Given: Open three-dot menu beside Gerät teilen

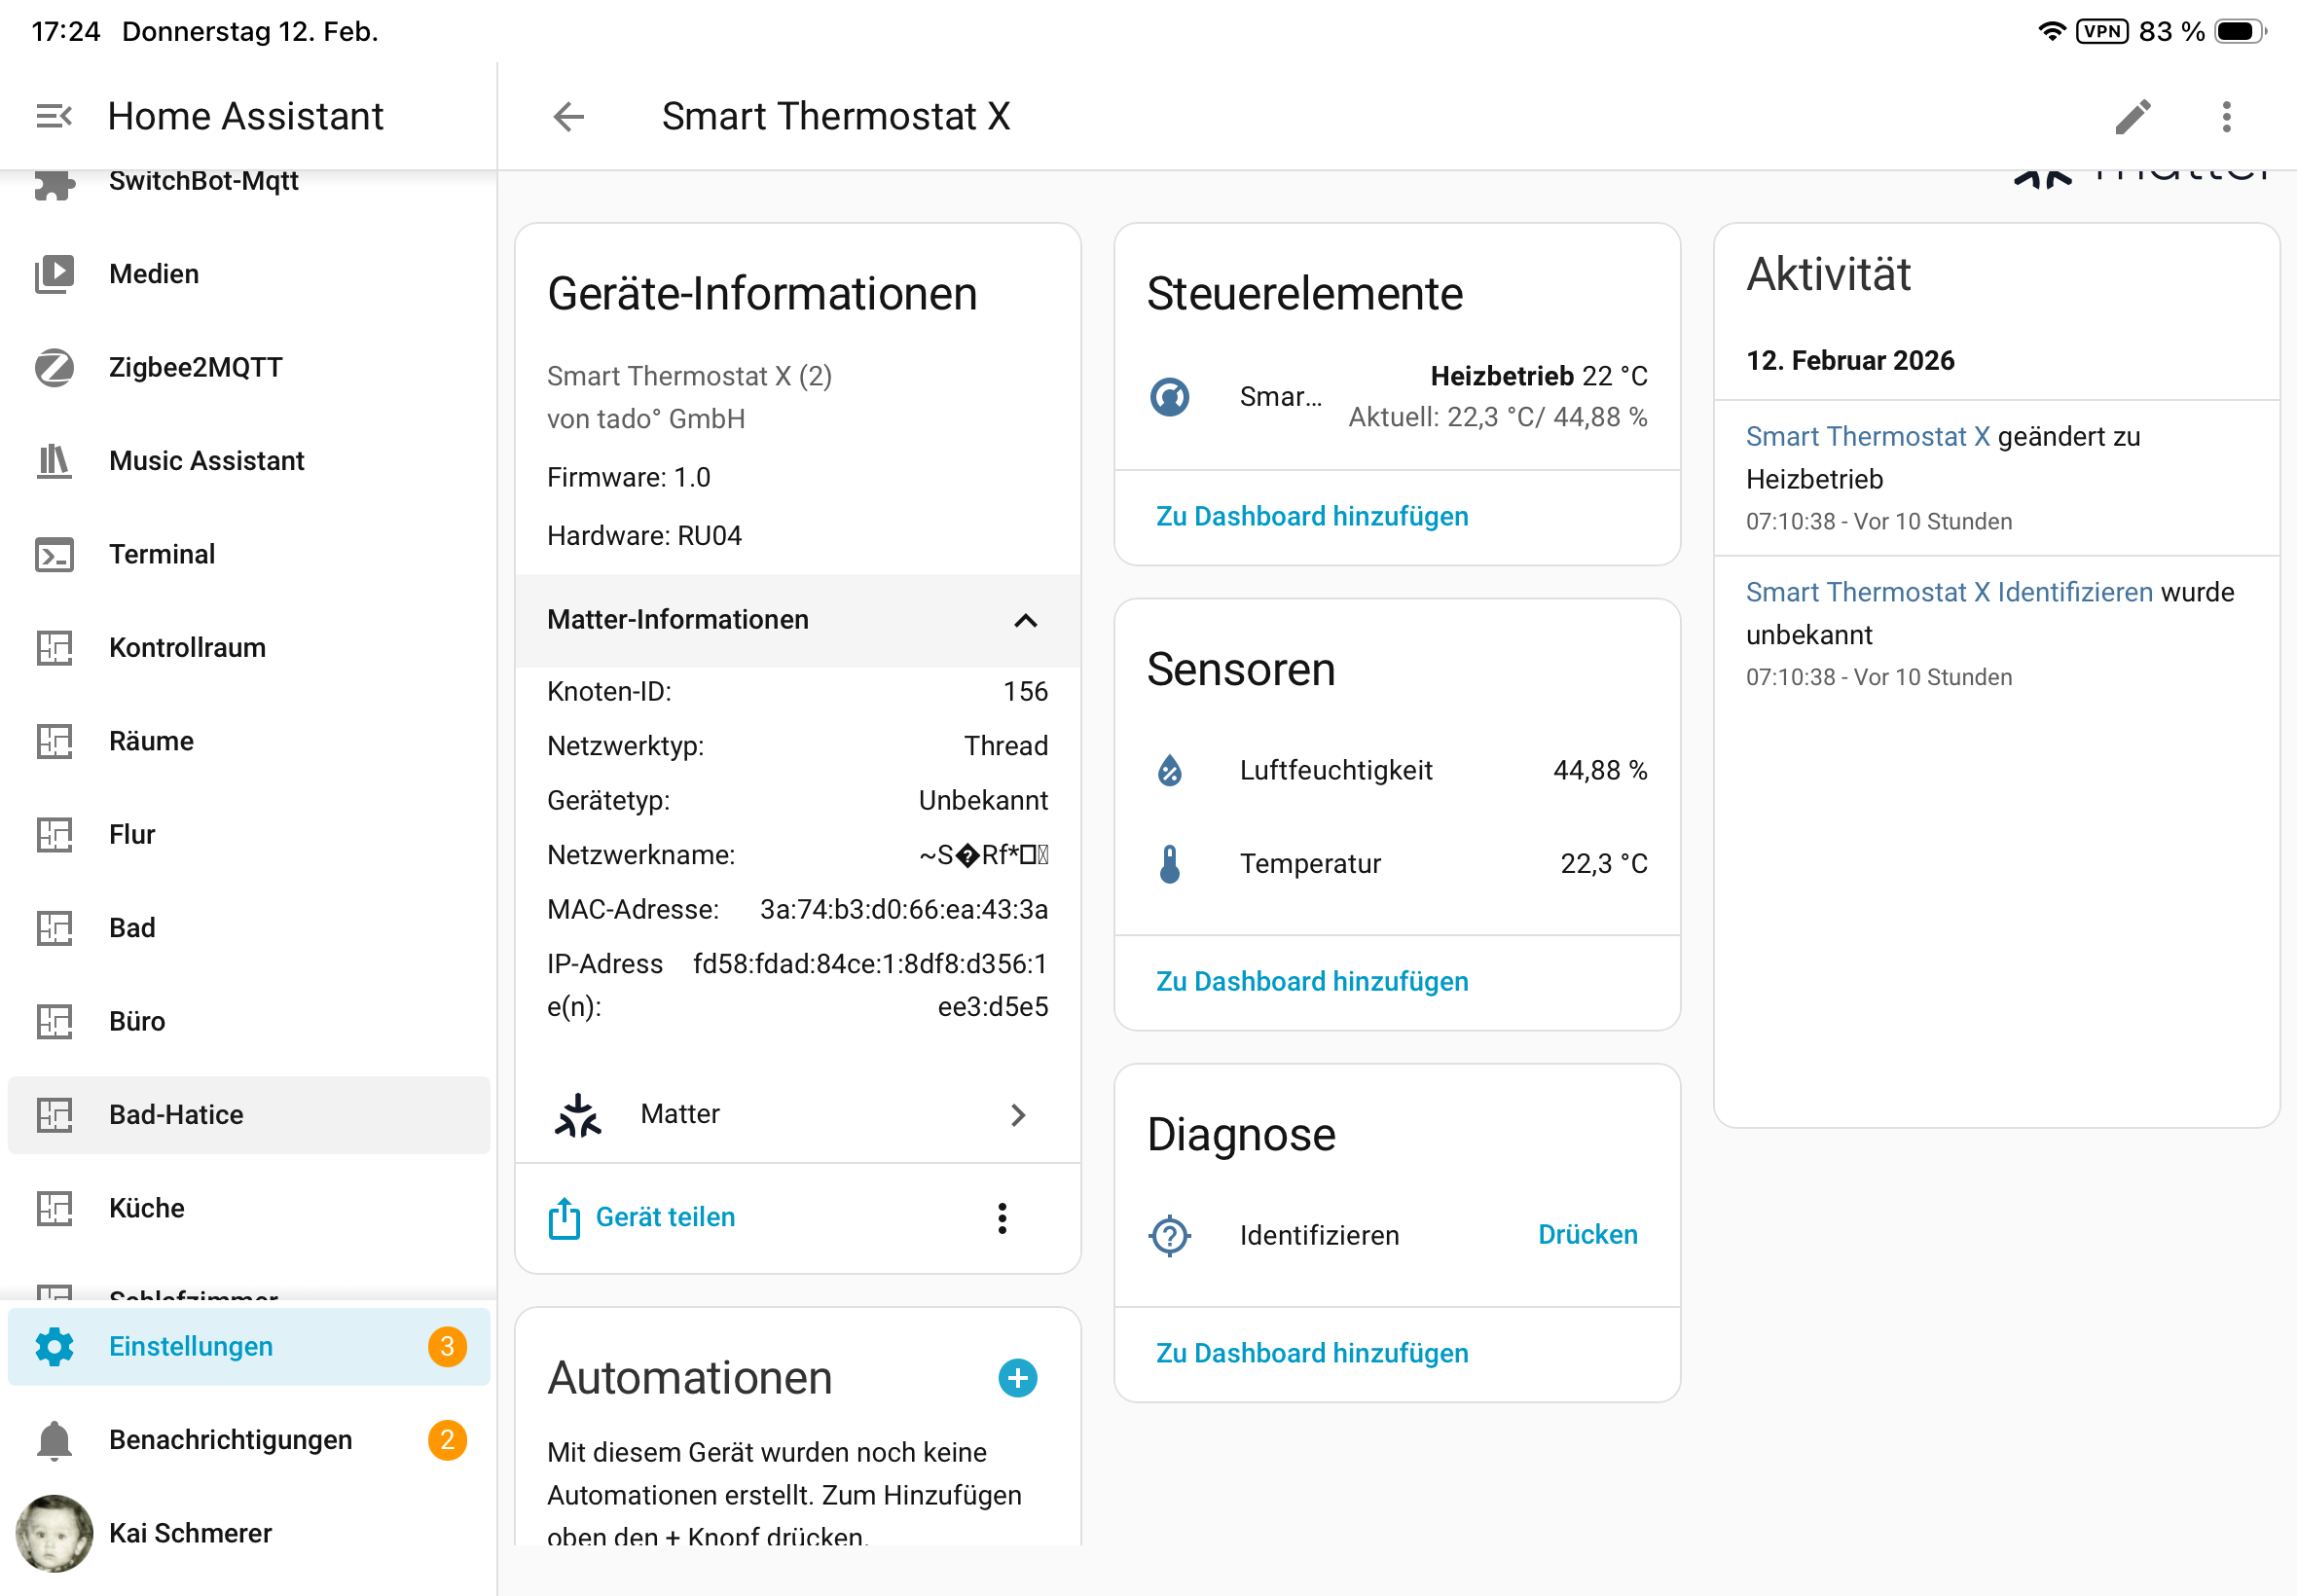Looking at the screenshot, I should point(1001,1217).
